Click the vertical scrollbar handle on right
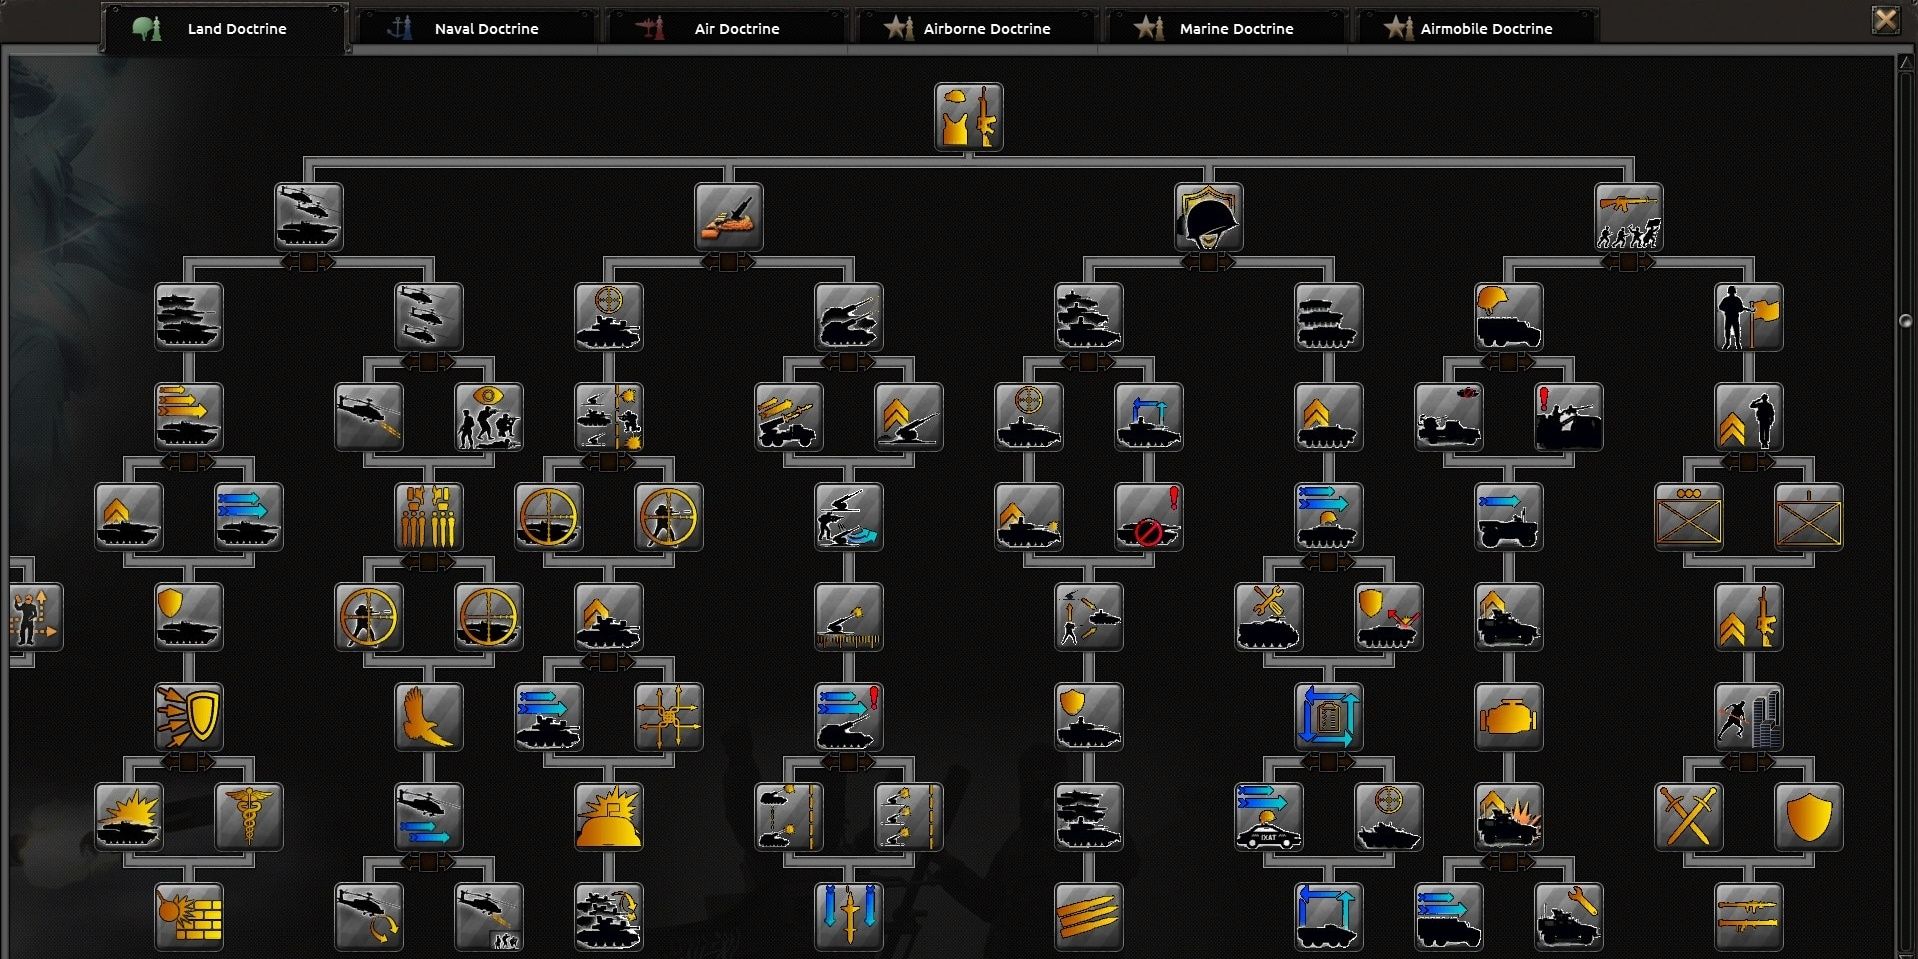This screenshot has width=1918, height=959. (1905, 321)
